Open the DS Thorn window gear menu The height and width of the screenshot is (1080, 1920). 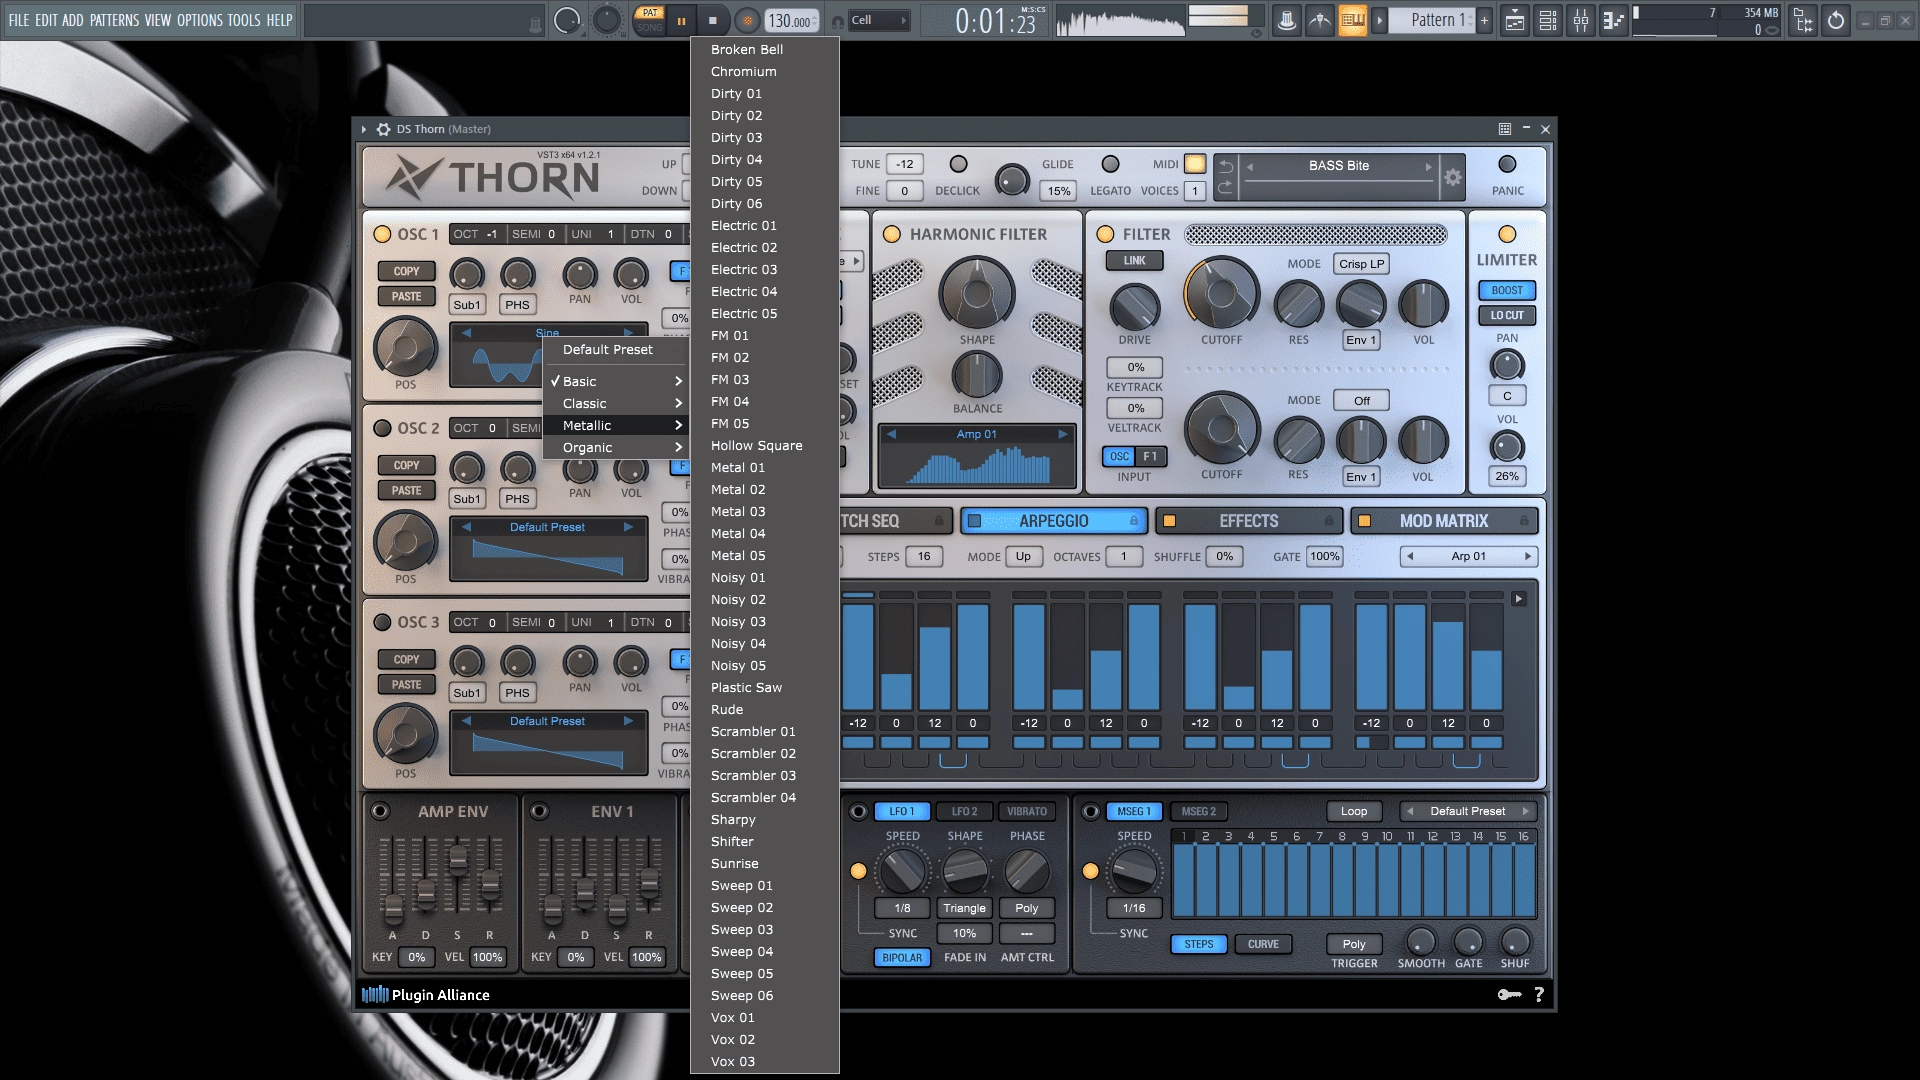point(383,129)
